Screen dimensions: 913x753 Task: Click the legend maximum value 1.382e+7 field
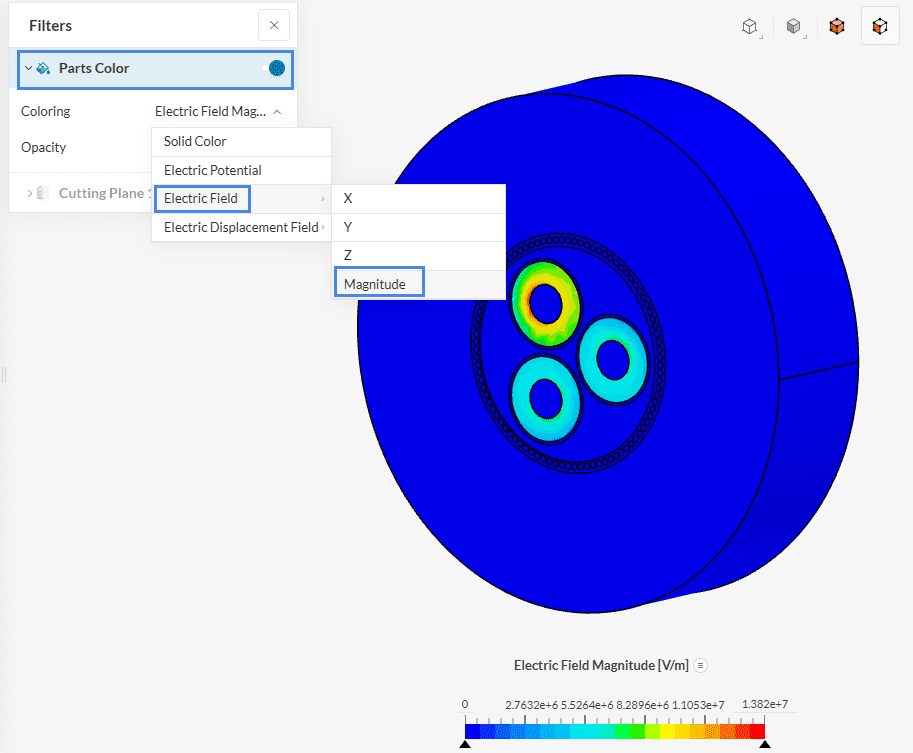[x=764, y=704]
